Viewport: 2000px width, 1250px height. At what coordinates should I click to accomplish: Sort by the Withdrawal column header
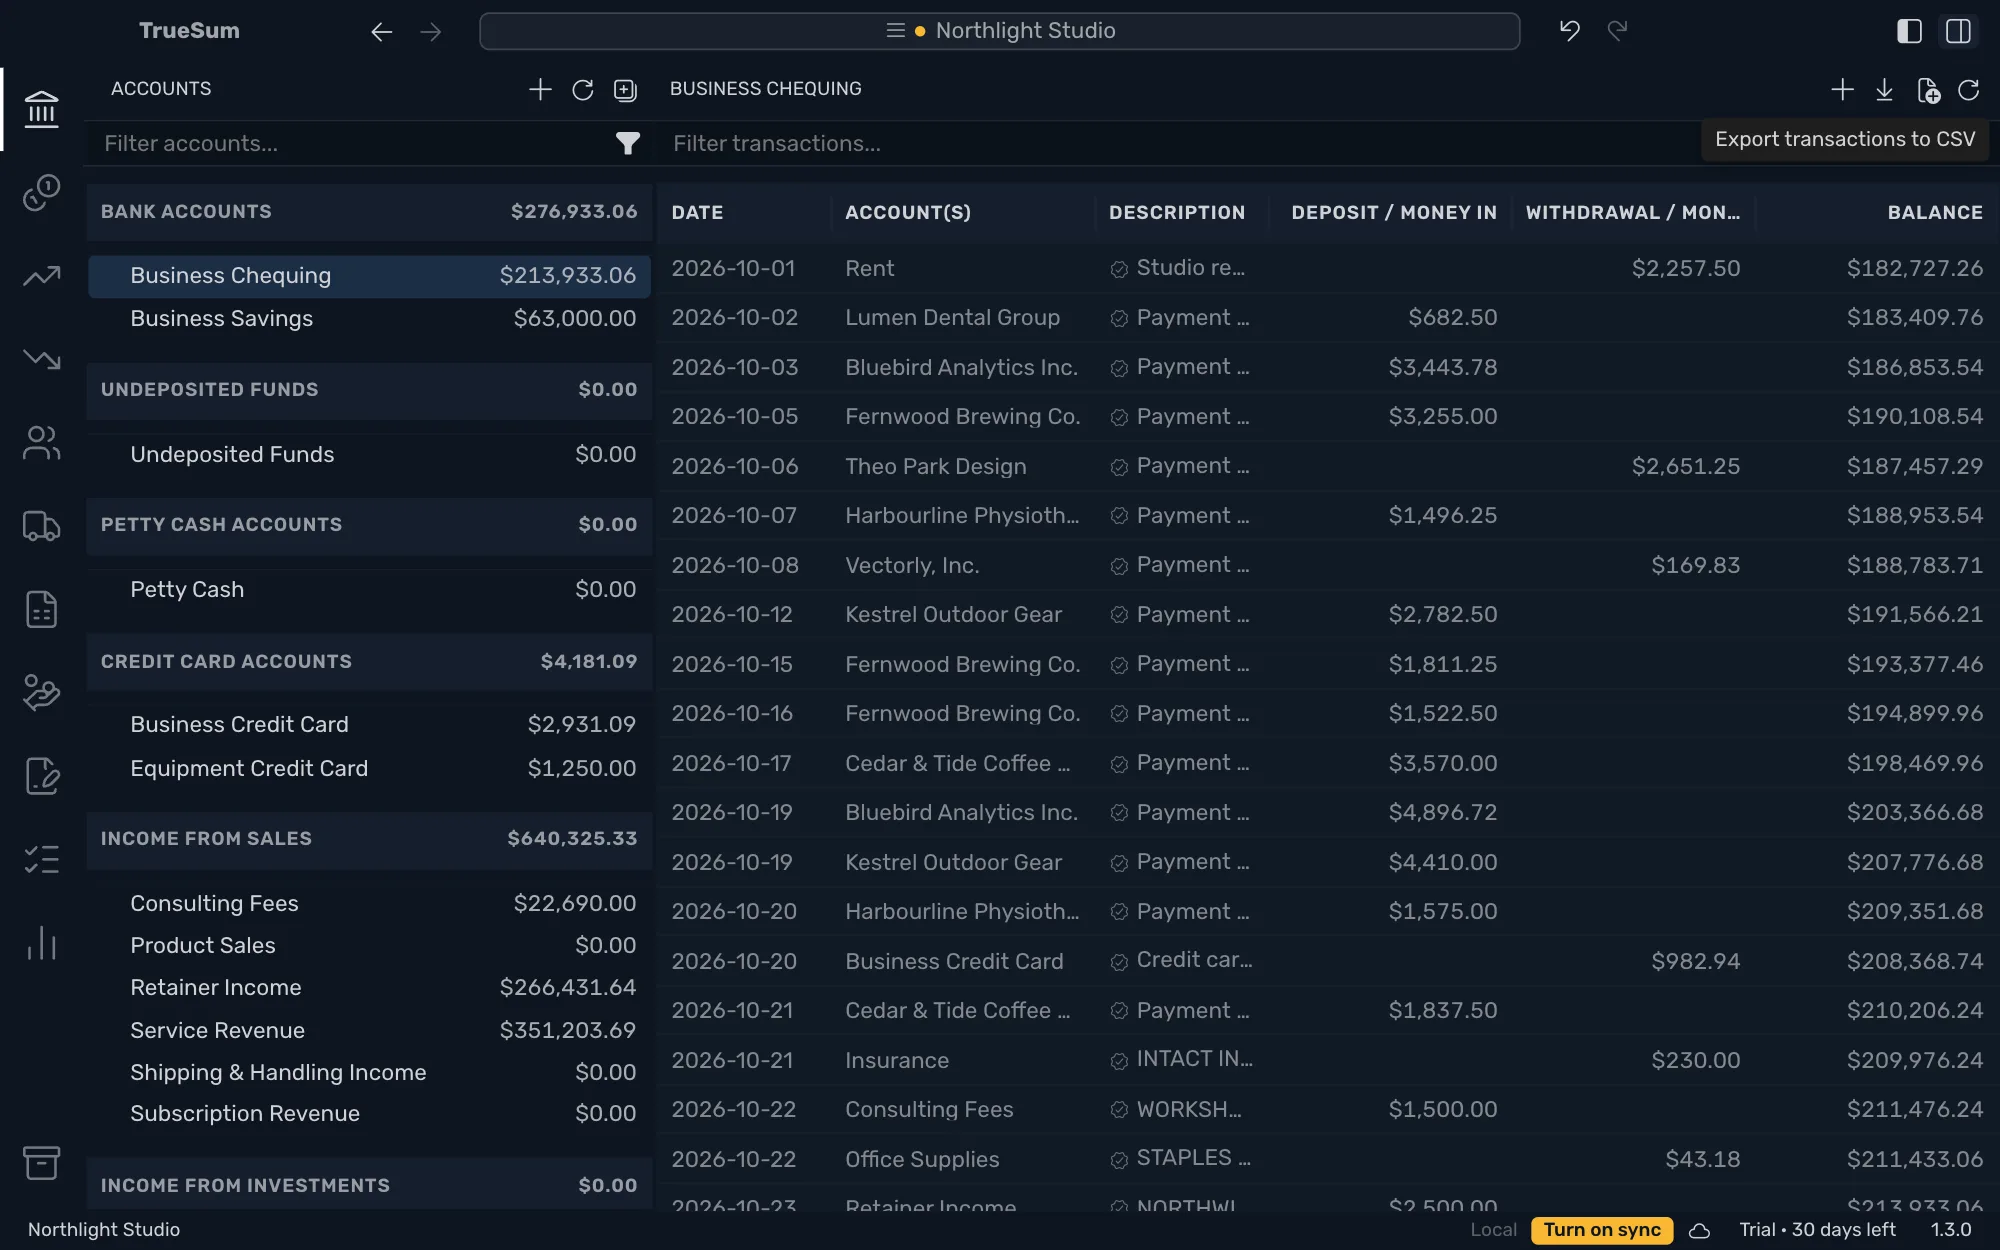point(1633,213)
